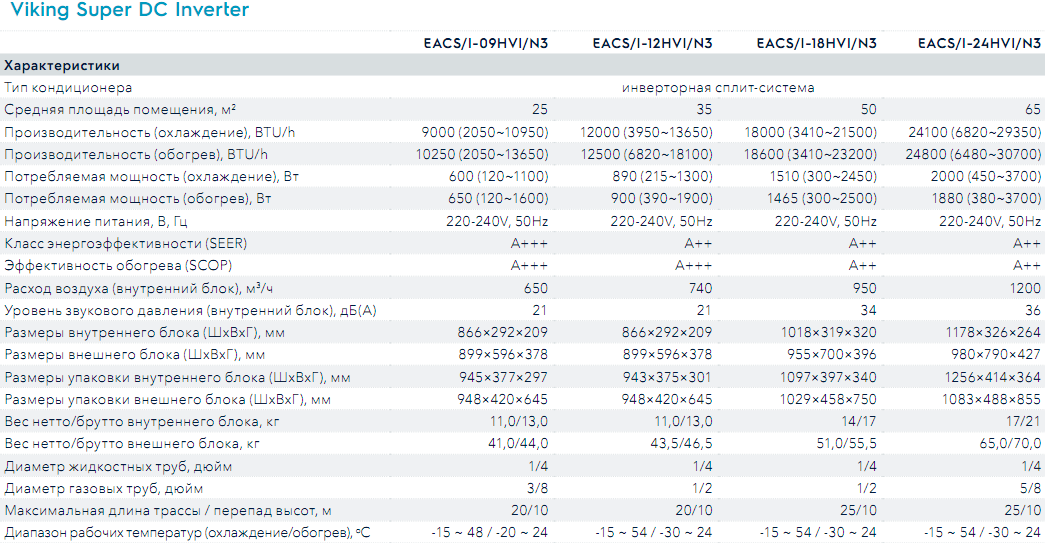
Task: Select indoor weight value 17/21
Action: (x=1024, y=422)
